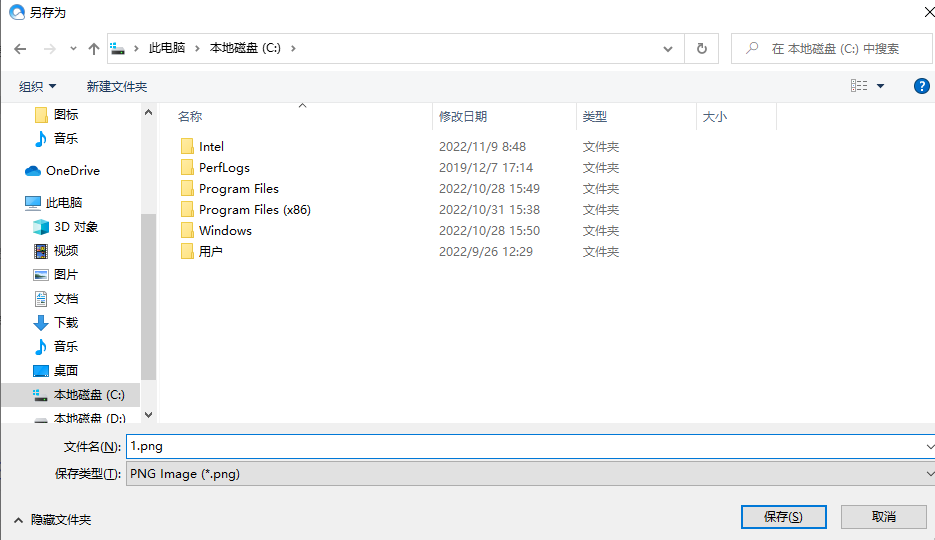Refresh the current folder listing
935x540 pixels.
pyautogui.click(x=701, y=48)
